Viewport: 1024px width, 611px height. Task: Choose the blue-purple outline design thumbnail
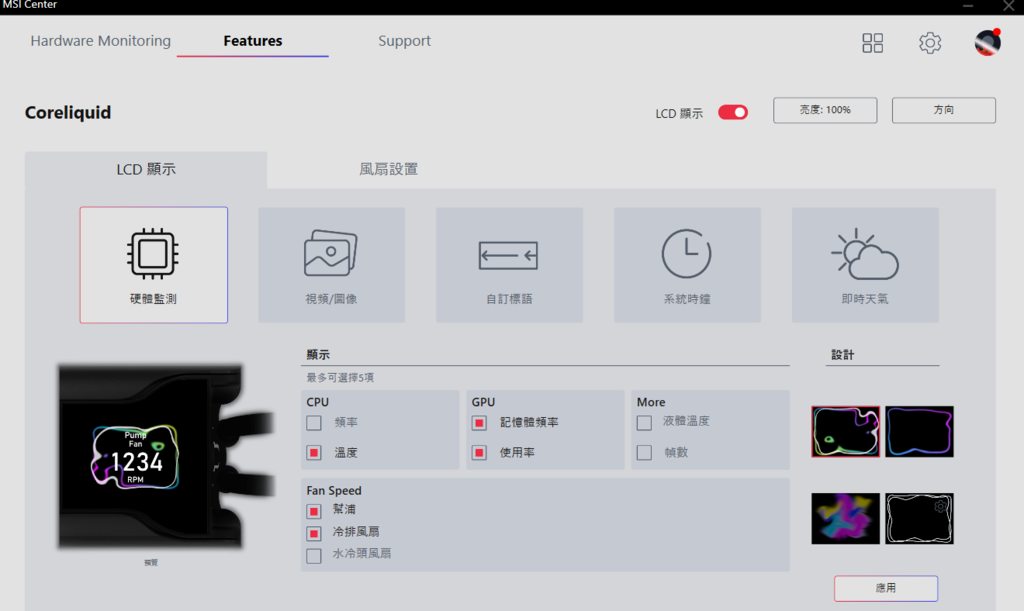920,431
